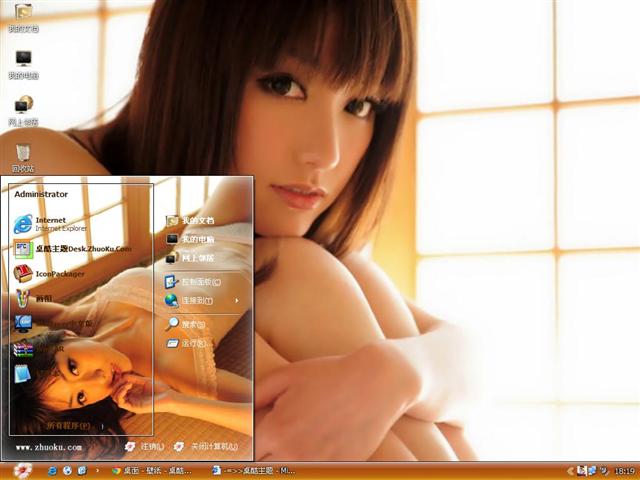Image resolution: width=640 pixels, height=480 pixels.
Task: Launch Internet Explorer from start menu
Action: 51,224
